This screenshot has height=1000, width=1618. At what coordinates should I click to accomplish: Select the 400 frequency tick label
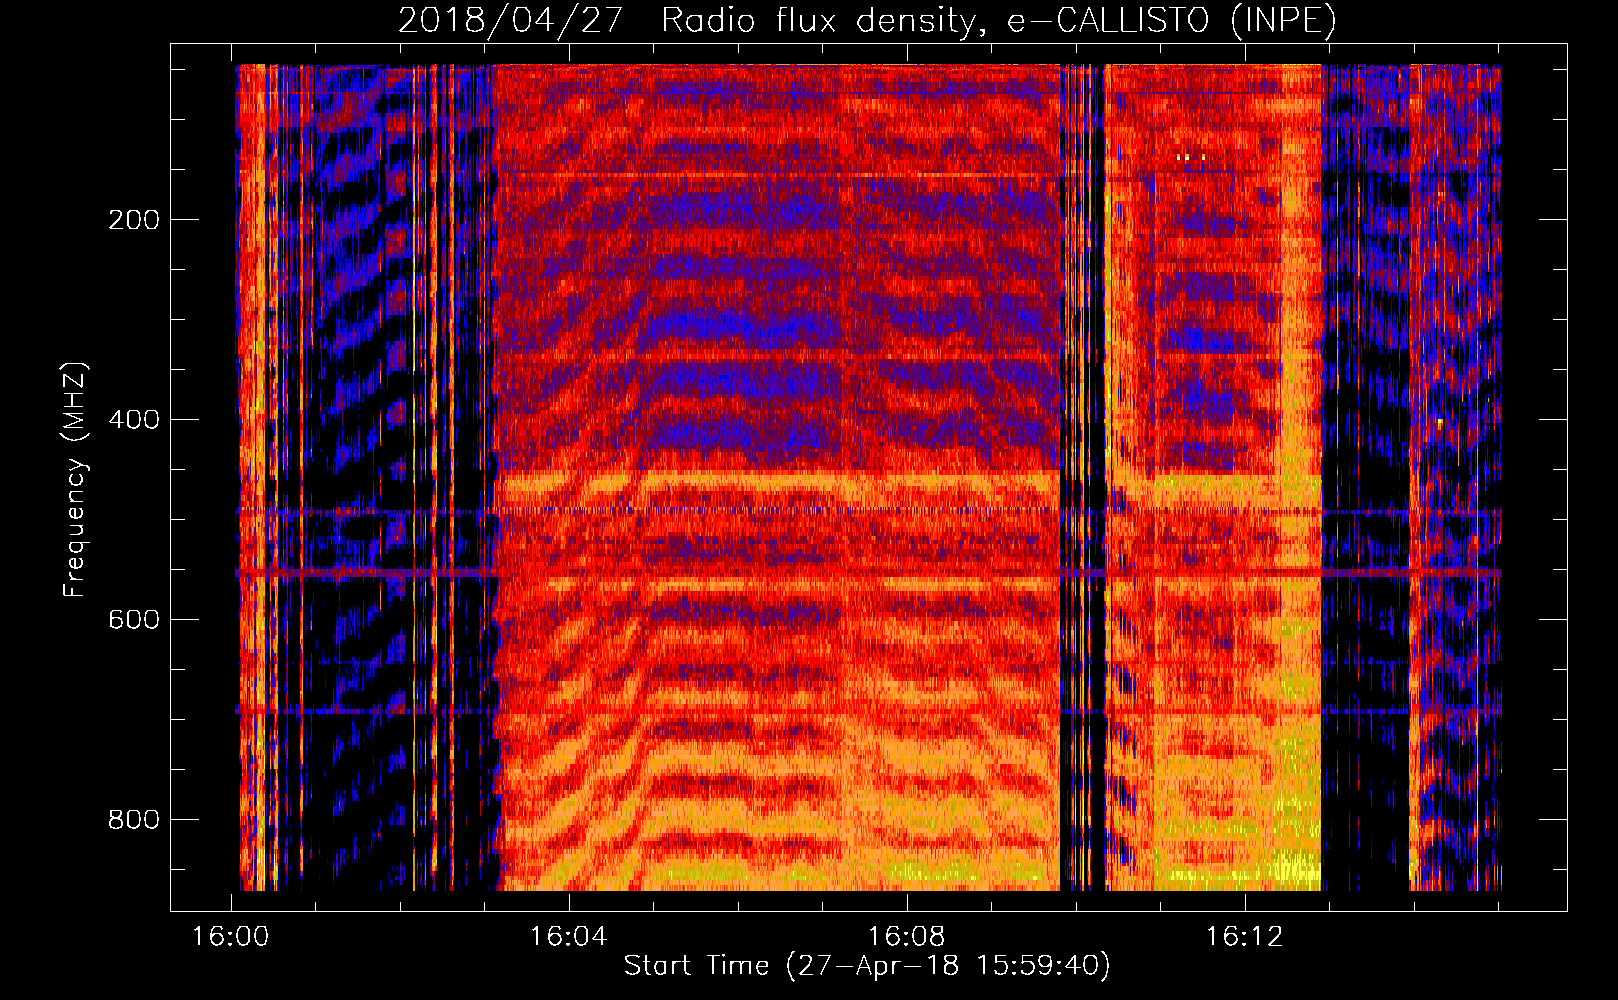pyautogui.click(x=134, y=420)
